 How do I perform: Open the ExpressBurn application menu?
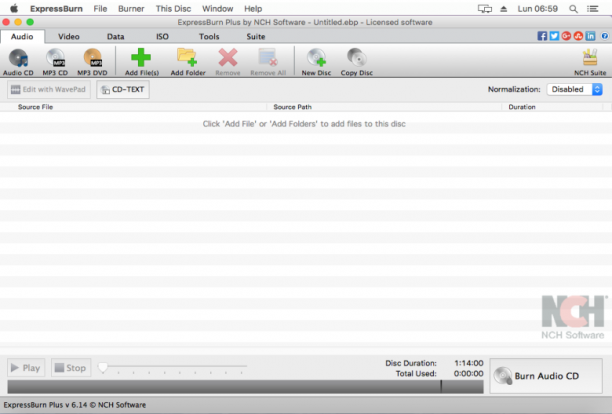coord(56,9)
